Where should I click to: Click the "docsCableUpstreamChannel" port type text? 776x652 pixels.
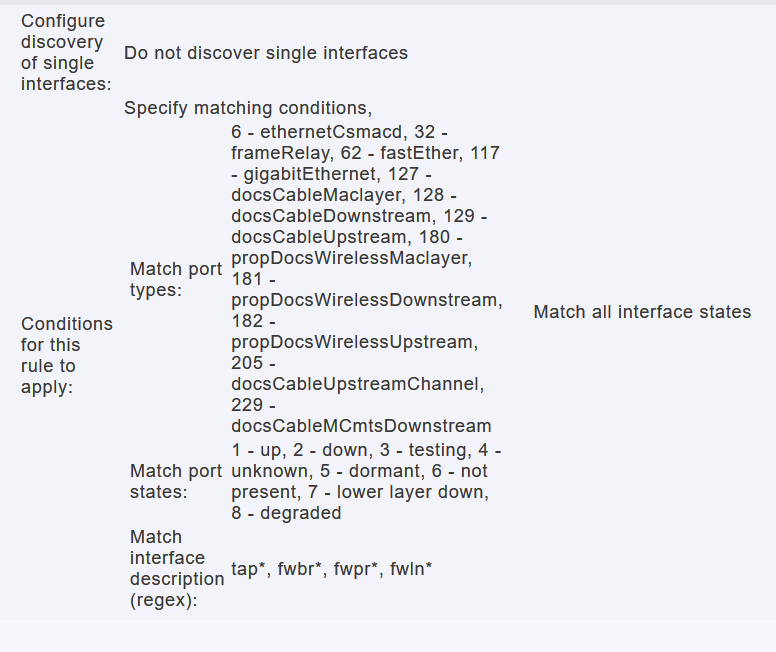(x=356, y=384)
